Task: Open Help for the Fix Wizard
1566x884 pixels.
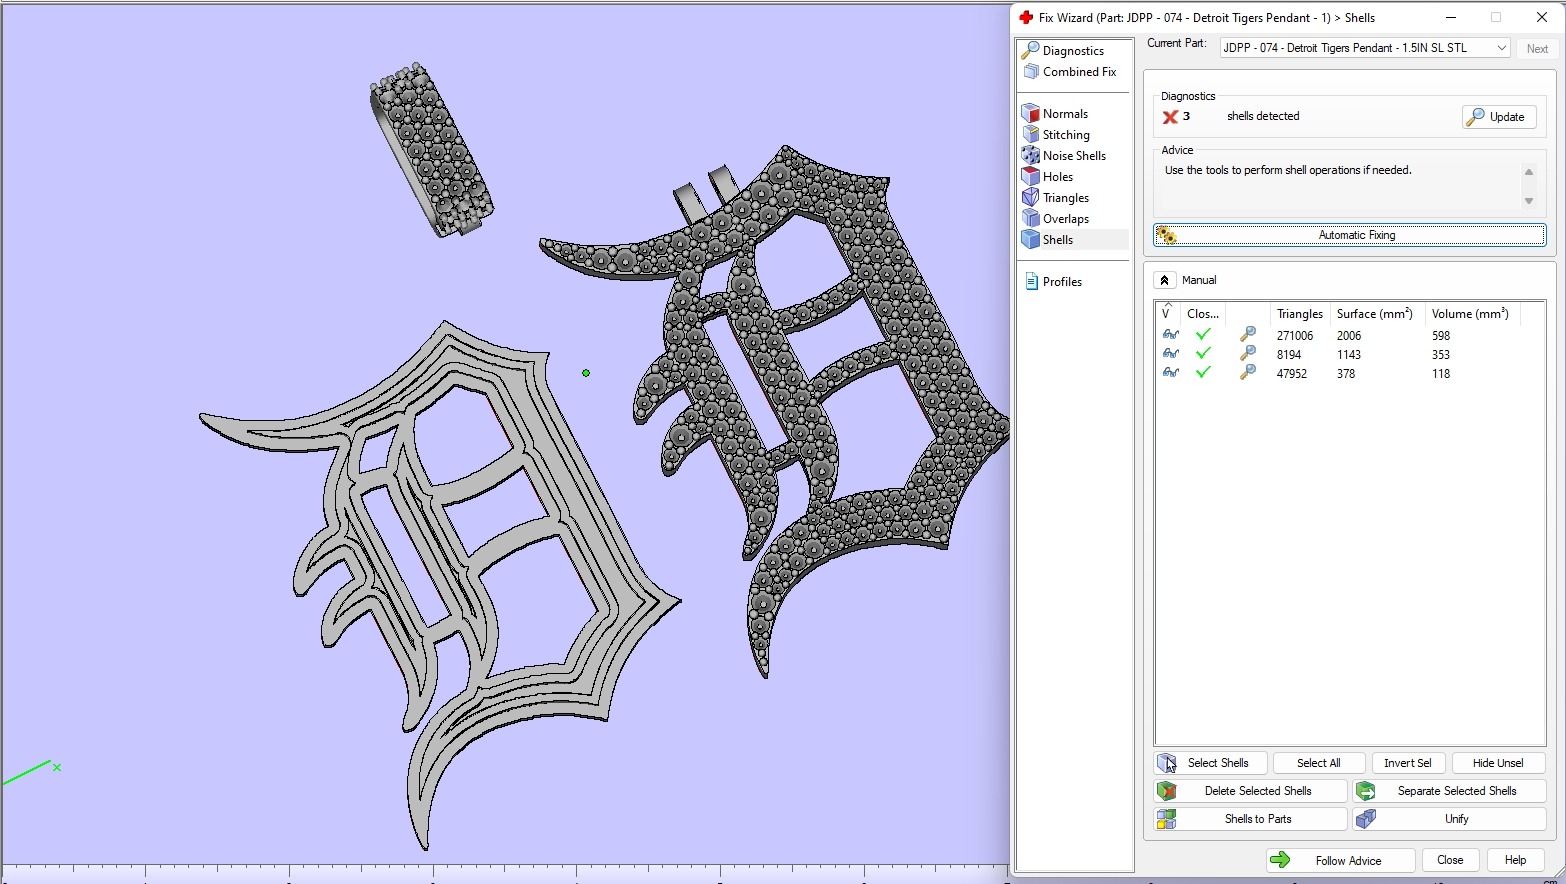Action: tap(1515, 860)
